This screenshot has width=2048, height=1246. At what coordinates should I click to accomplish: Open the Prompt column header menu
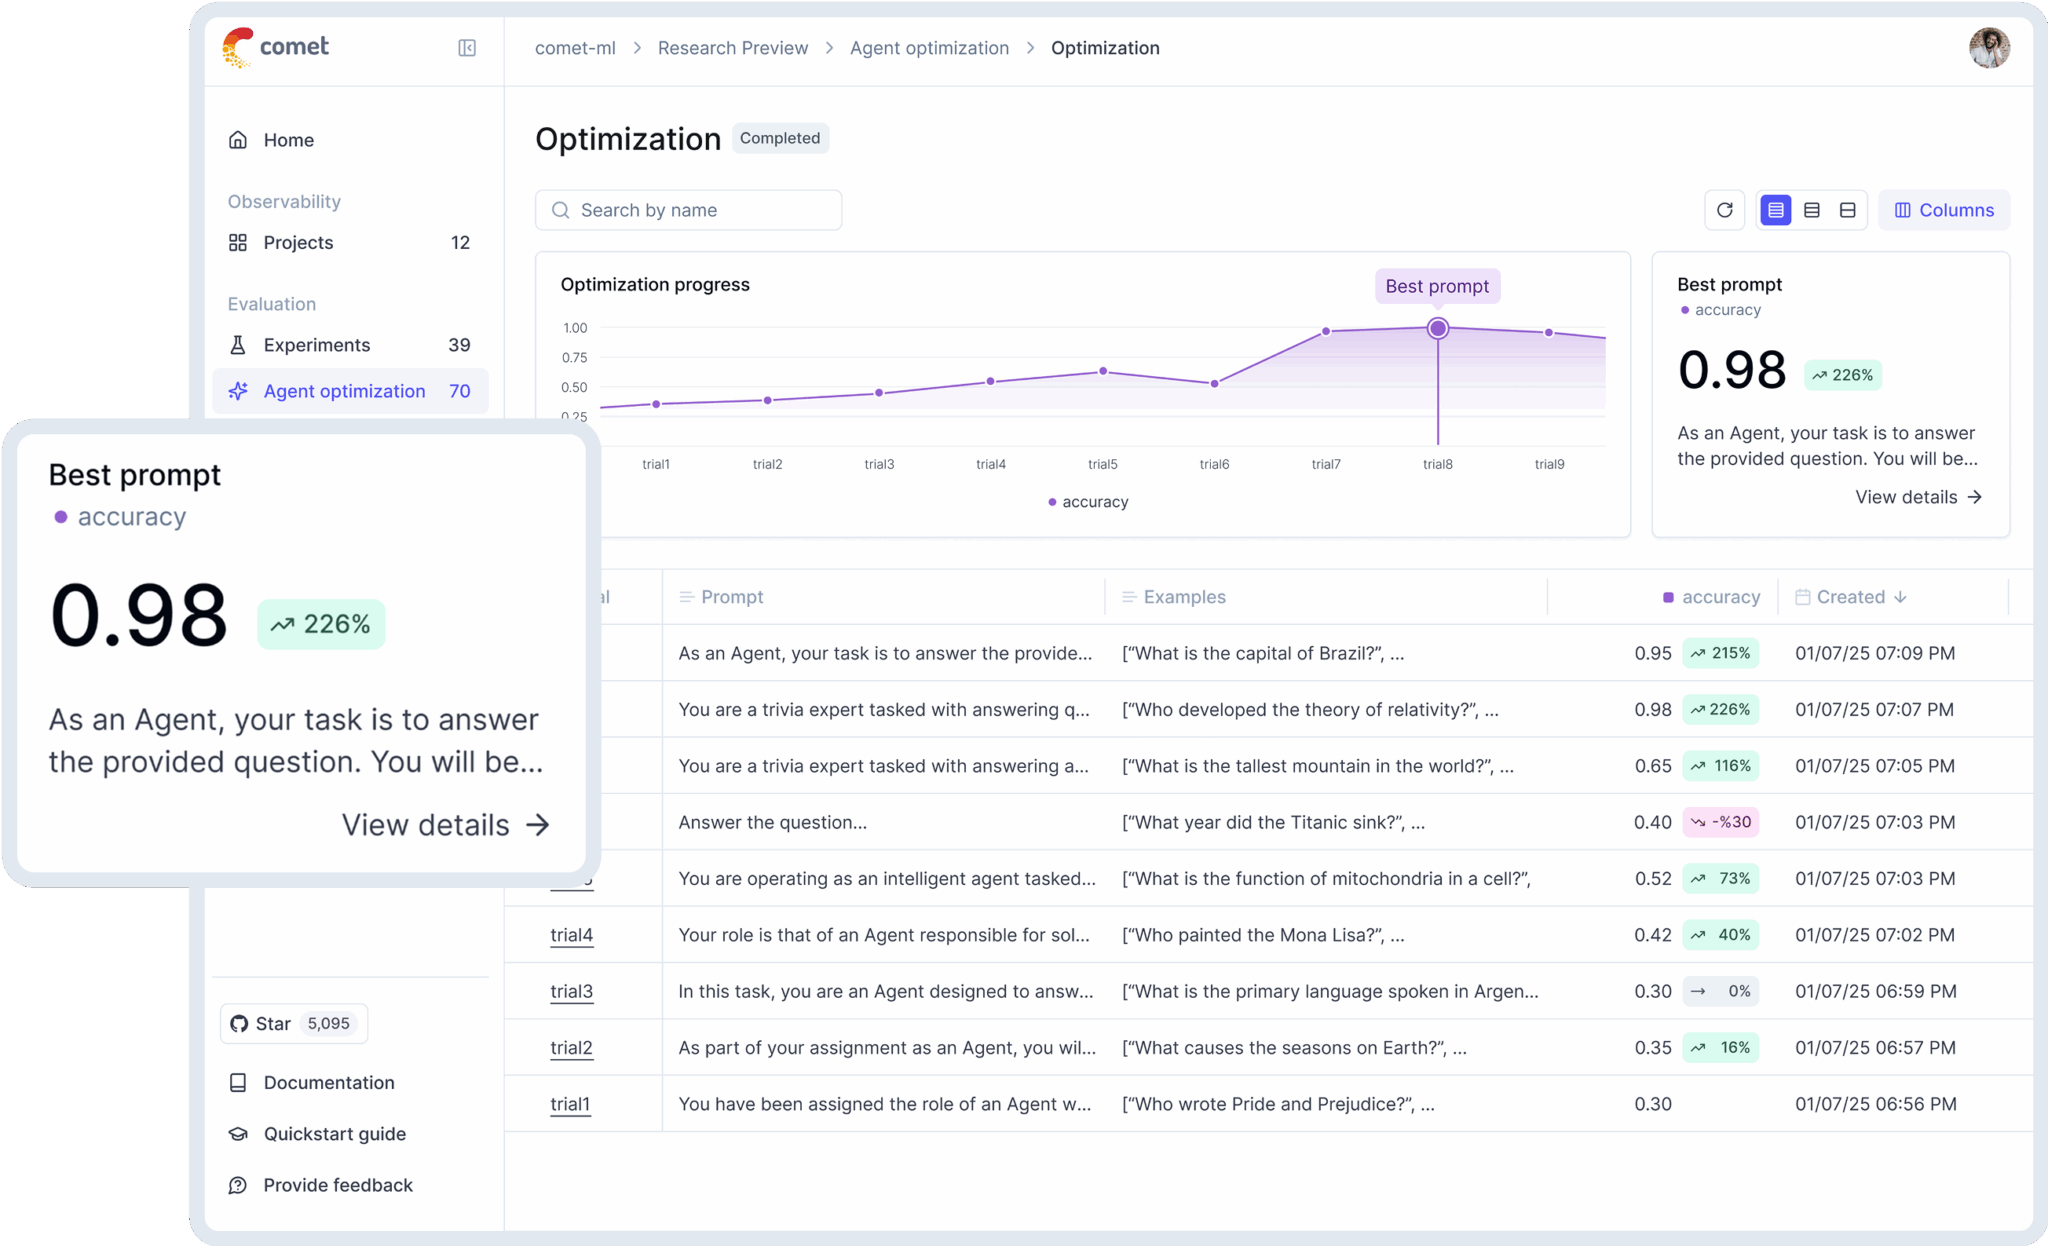[687, 596]
